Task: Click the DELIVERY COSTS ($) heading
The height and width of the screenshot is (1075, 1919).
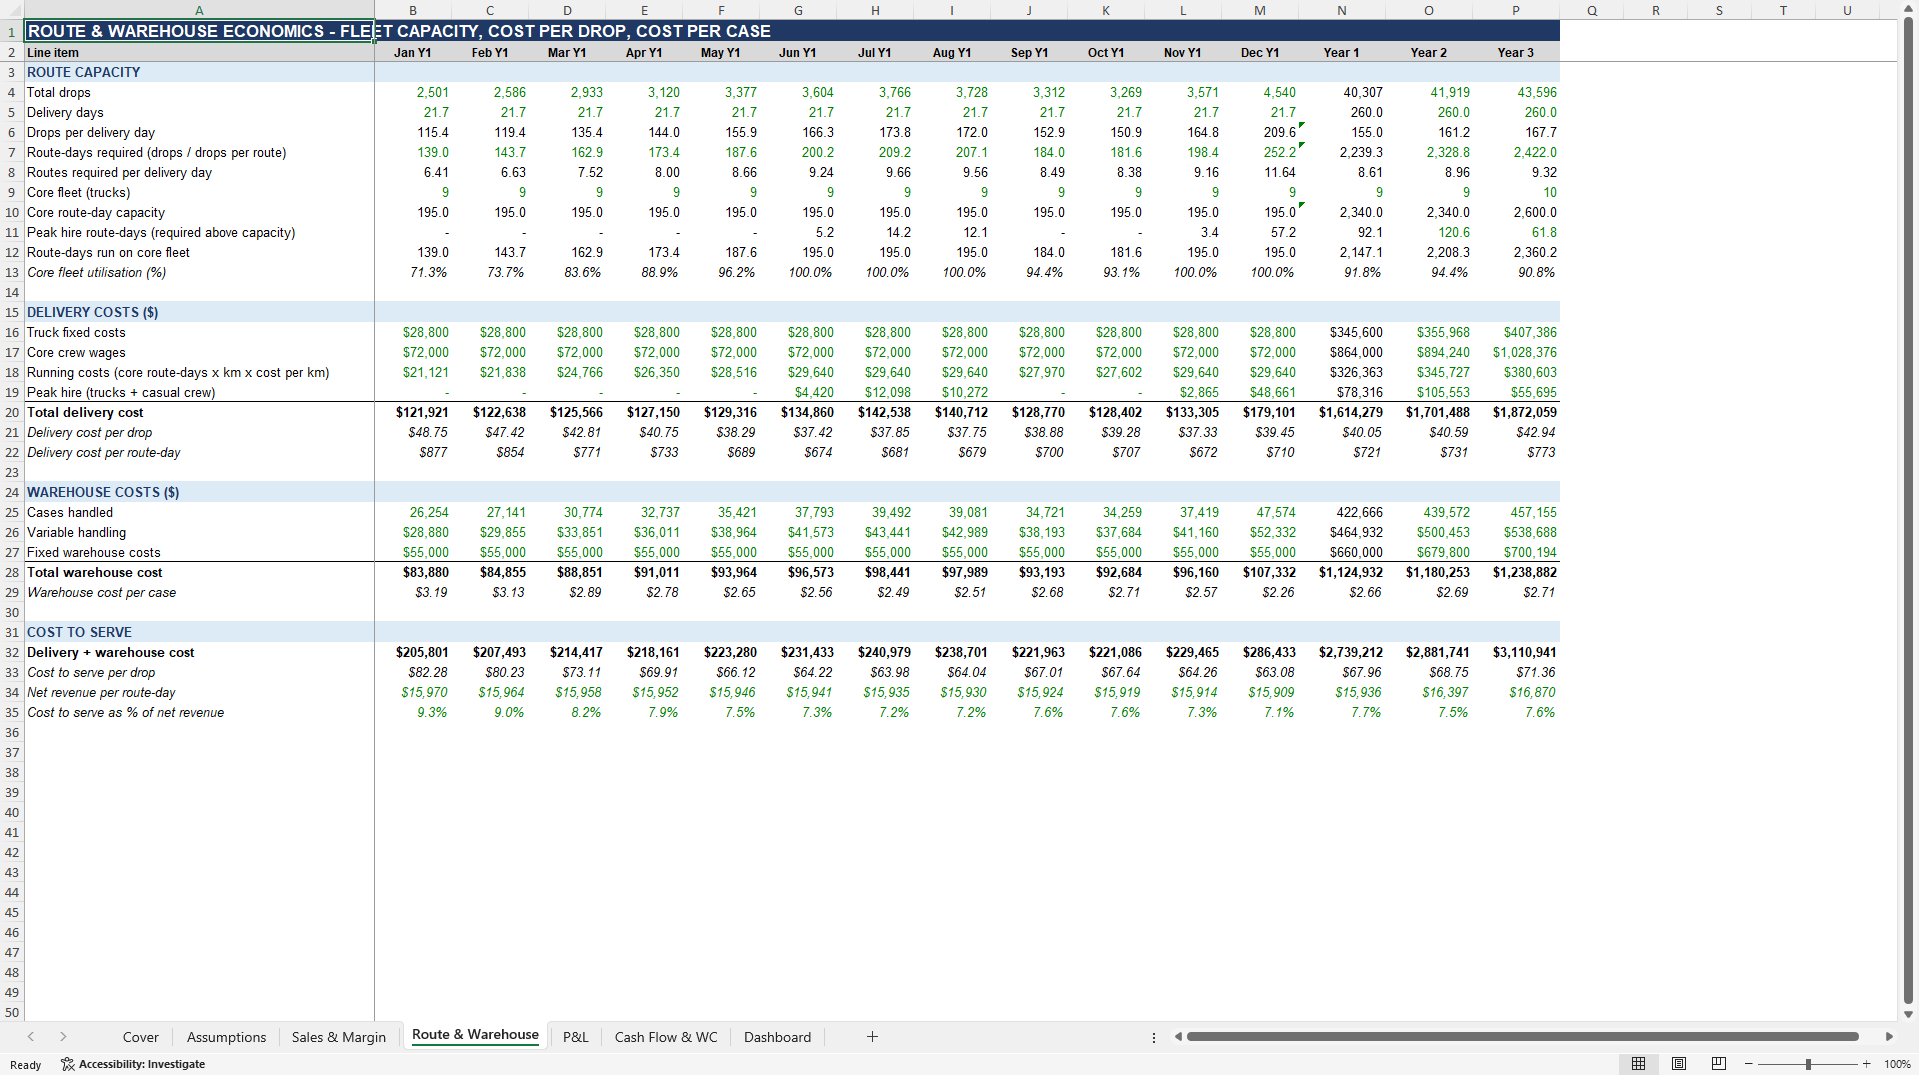Action: 92,312
